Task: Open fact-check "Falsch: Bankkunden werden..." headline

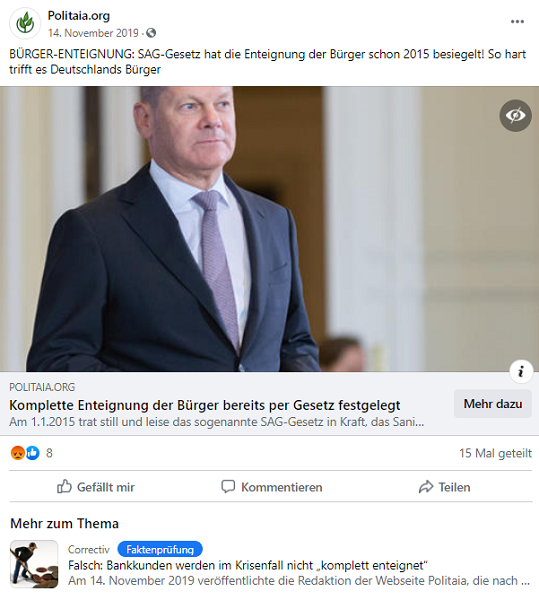Action: 248,565
